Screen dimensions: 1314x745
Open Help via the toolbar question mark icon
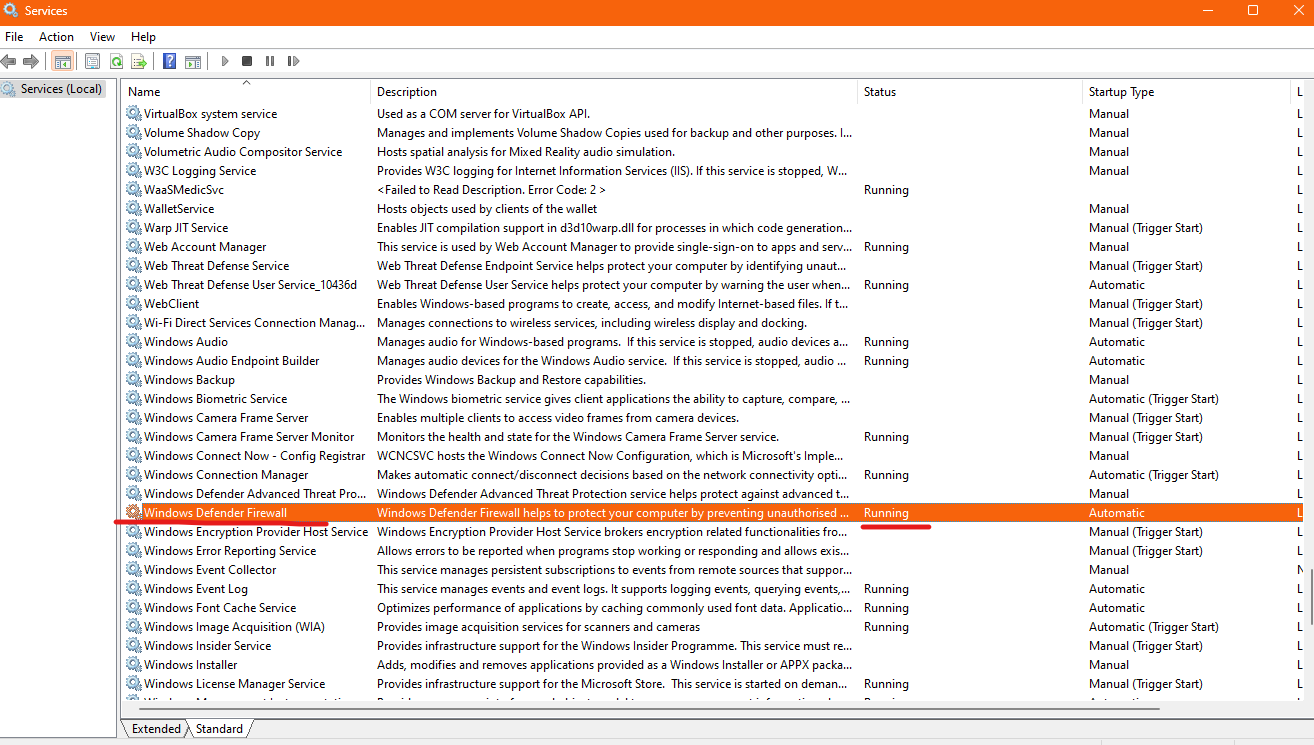[168, 61]
